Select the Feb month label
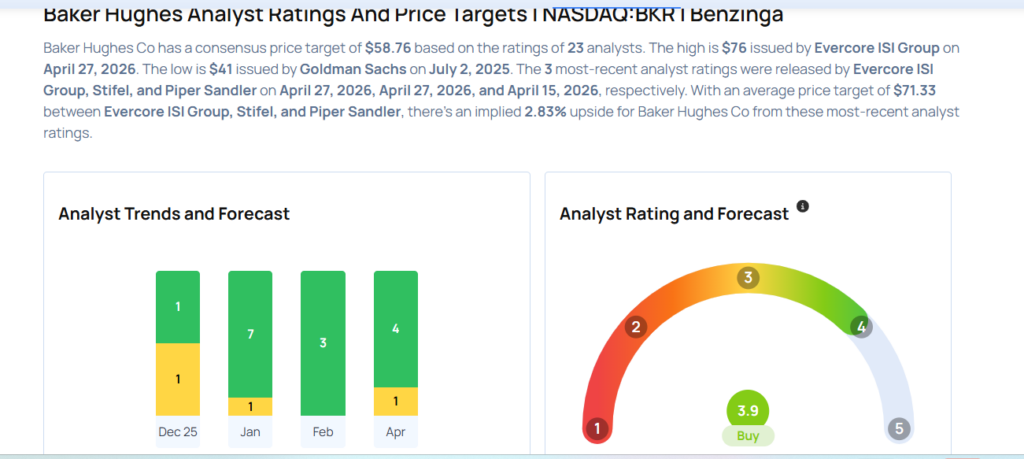This screenshot has width=1024, height=459. (323, 432)
